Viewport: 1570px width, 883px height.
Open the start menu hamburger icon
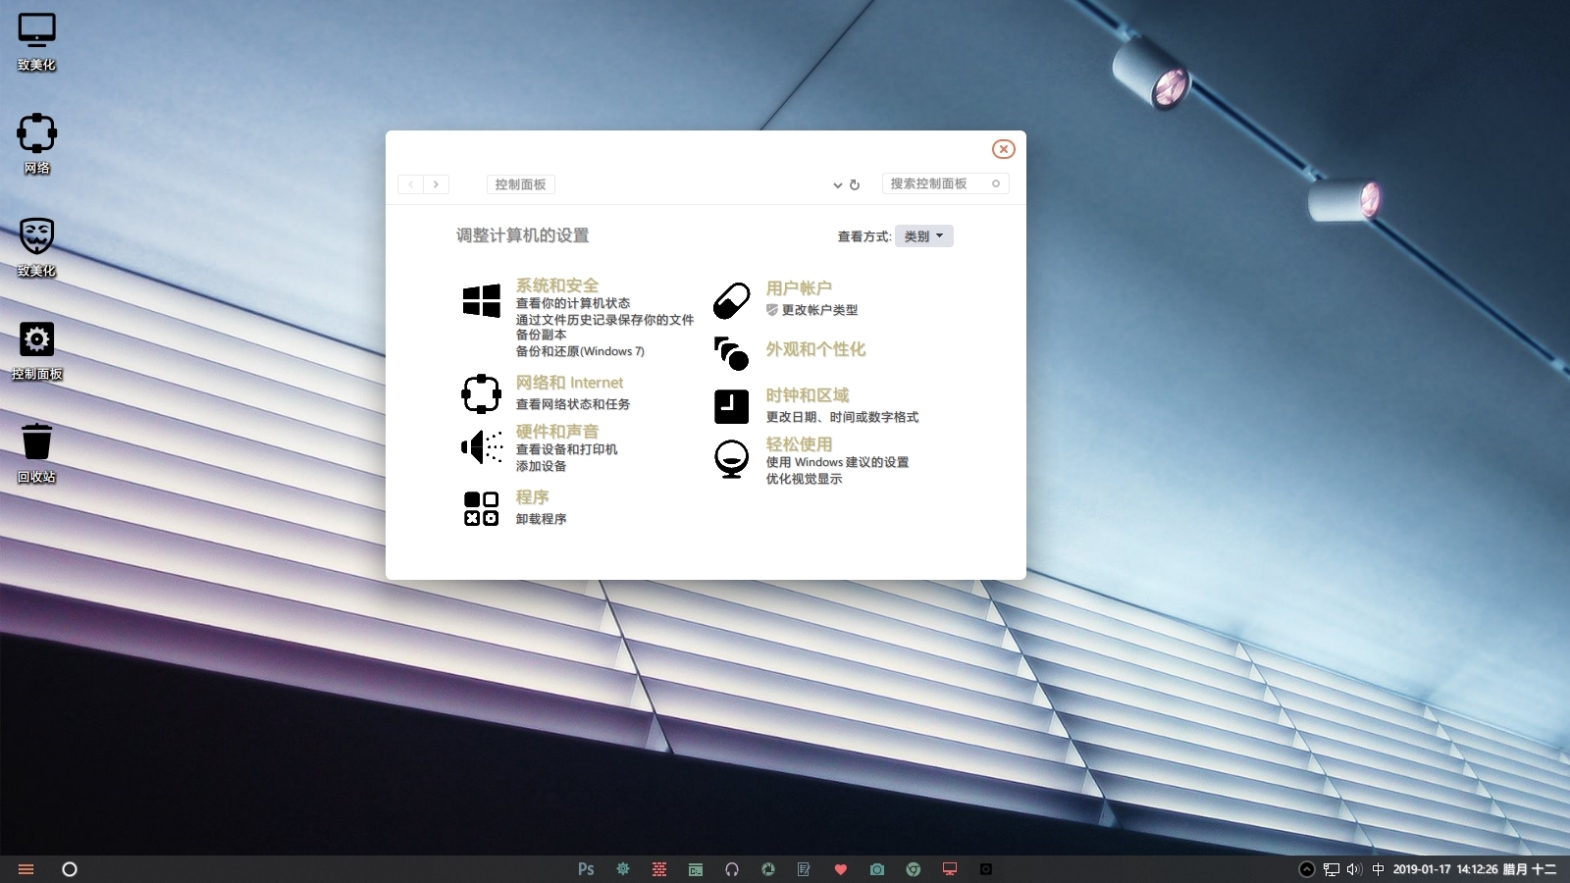tap(26, 869)
